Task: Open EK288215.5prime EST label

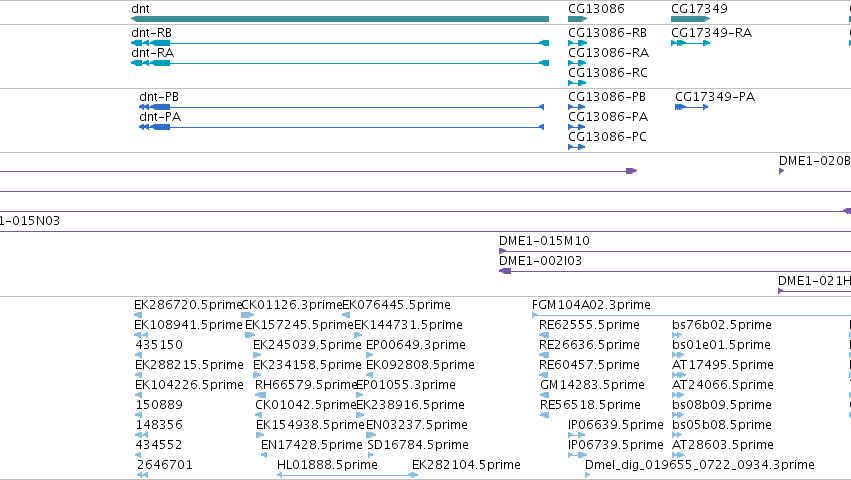Action: [x=189, y=365]
